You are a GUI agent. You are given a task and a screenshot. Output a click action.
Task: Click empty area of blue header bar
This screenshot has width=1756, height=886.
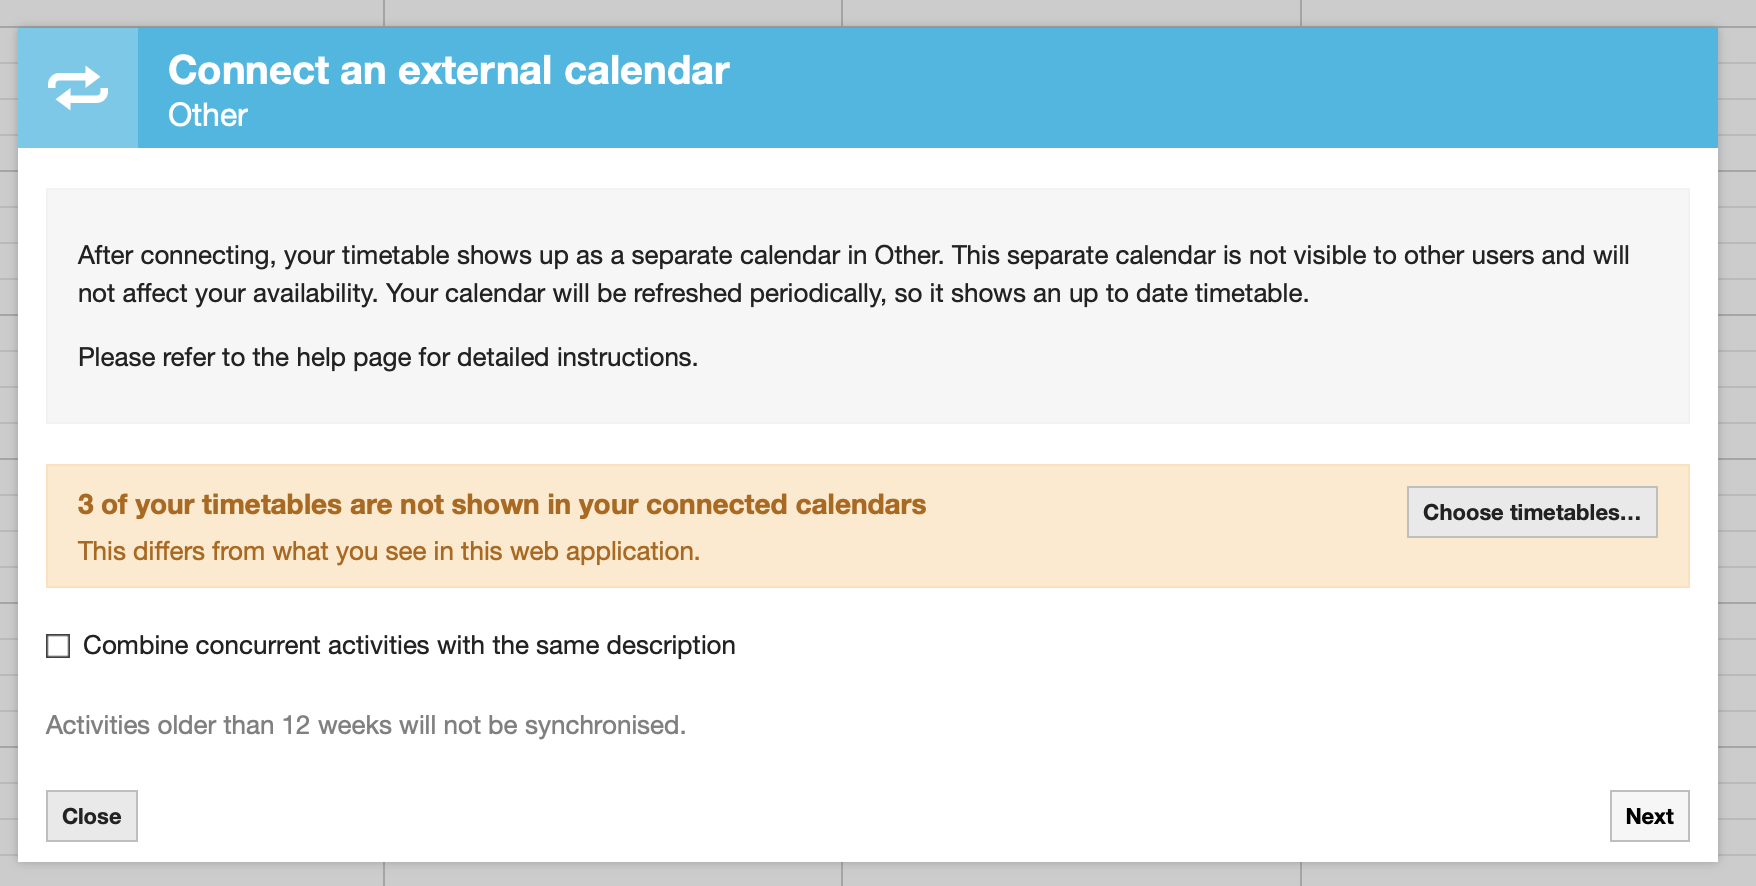click(1200, 88)
